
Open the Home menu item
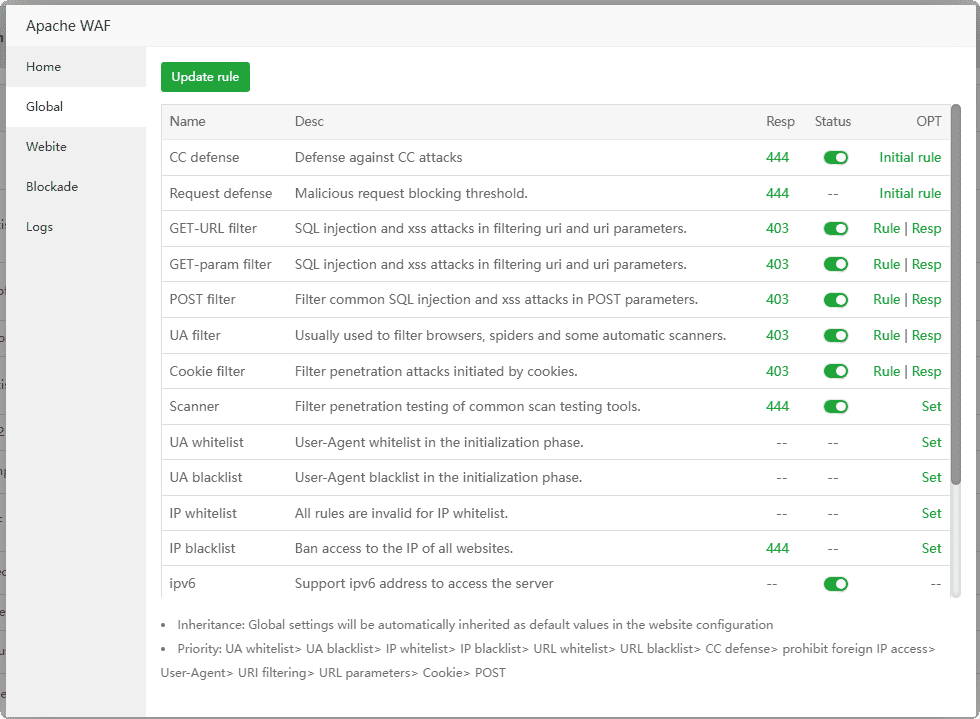44,67
